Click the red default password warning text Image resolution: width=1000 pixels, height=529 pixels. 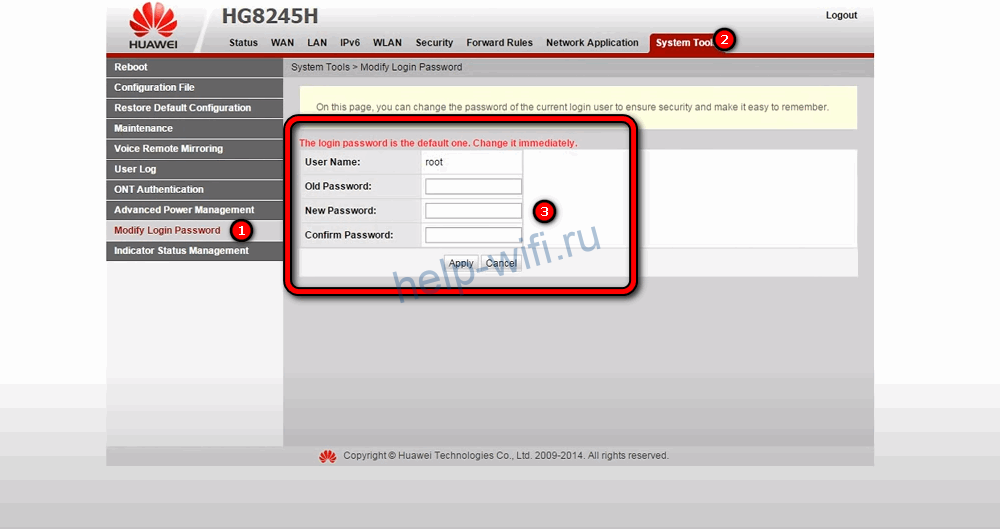pyautogui.click(x=438, y=143)
